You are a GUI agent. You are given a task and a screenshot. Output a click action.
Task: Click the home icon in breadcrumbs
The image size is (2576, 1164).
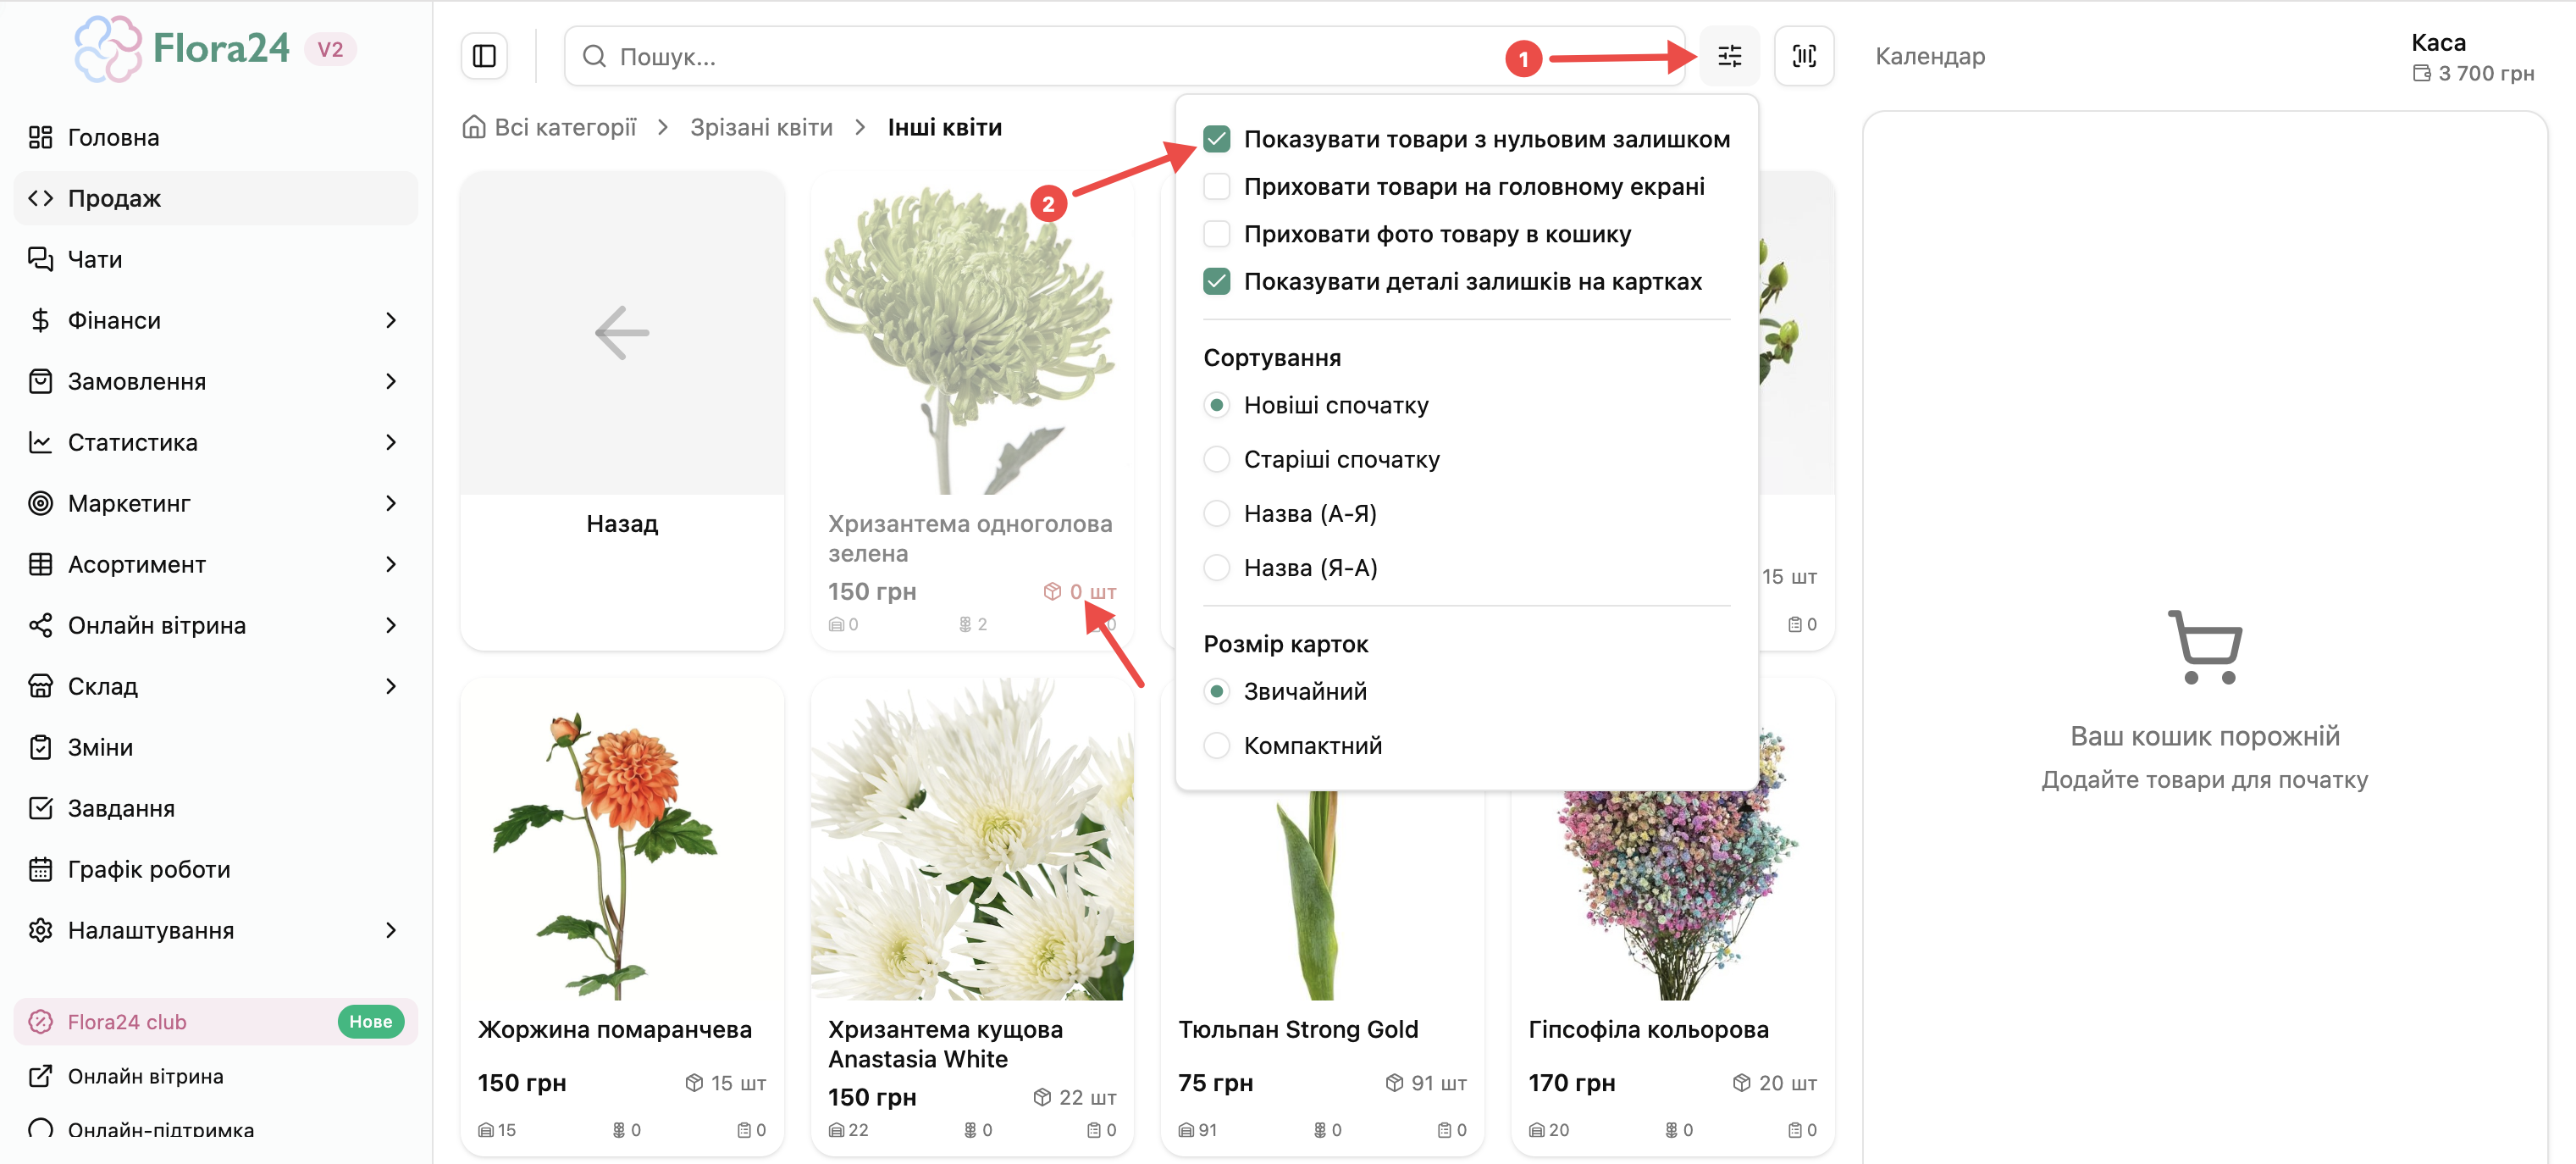click(x=474, y=127)
